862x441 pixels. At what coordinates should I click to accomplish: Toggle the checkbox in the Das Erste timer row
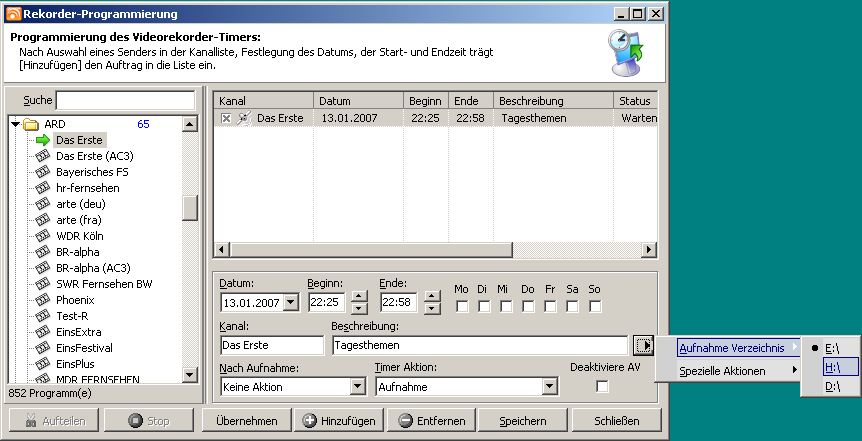[x=226, y=119]
